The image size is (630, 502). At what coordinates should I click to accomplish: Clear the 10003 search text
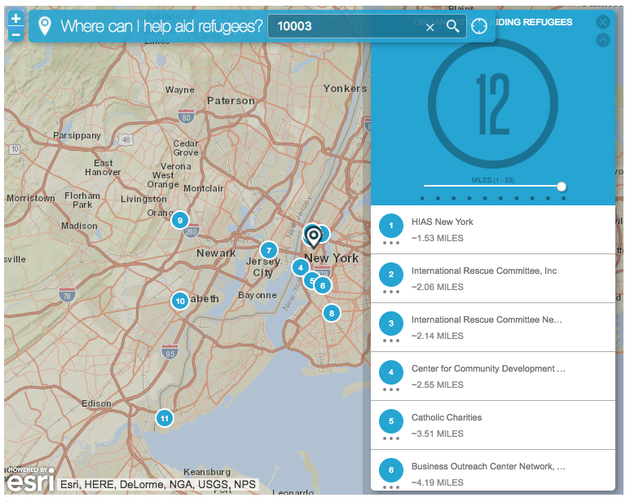[x=430, y=27]
